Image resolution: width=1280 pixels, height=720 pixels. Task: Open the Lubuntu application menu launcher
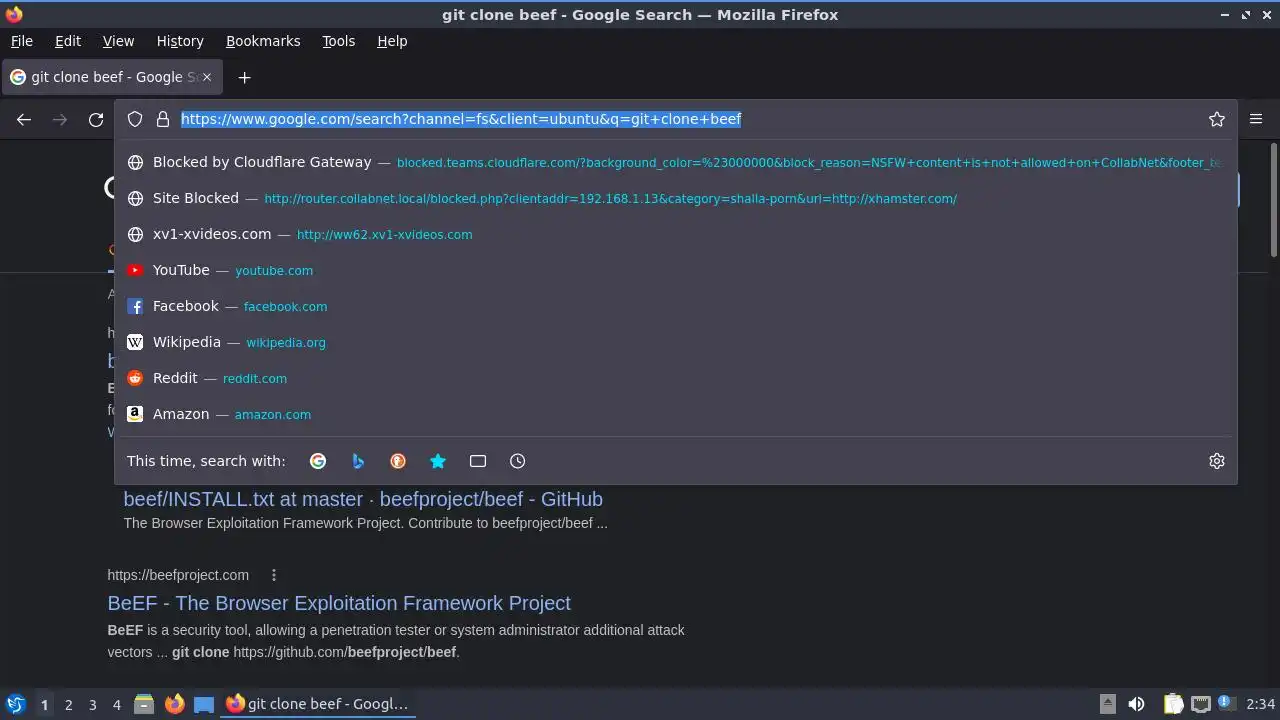click(15, 704)
